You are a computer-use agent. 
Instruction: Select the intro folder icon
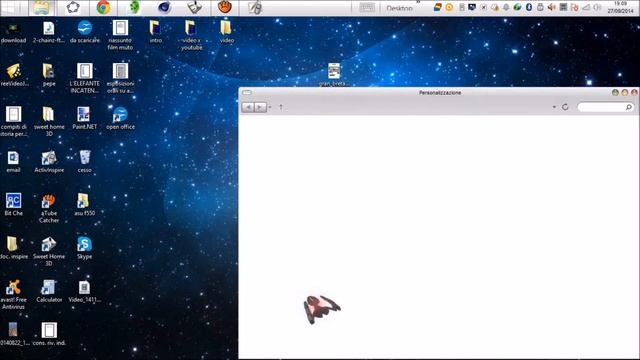click(156, 32)
